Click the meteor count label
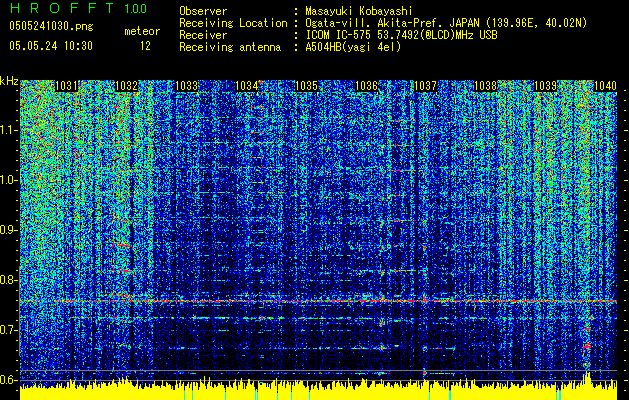The image size is (629, 400). [x=142, y=31]
